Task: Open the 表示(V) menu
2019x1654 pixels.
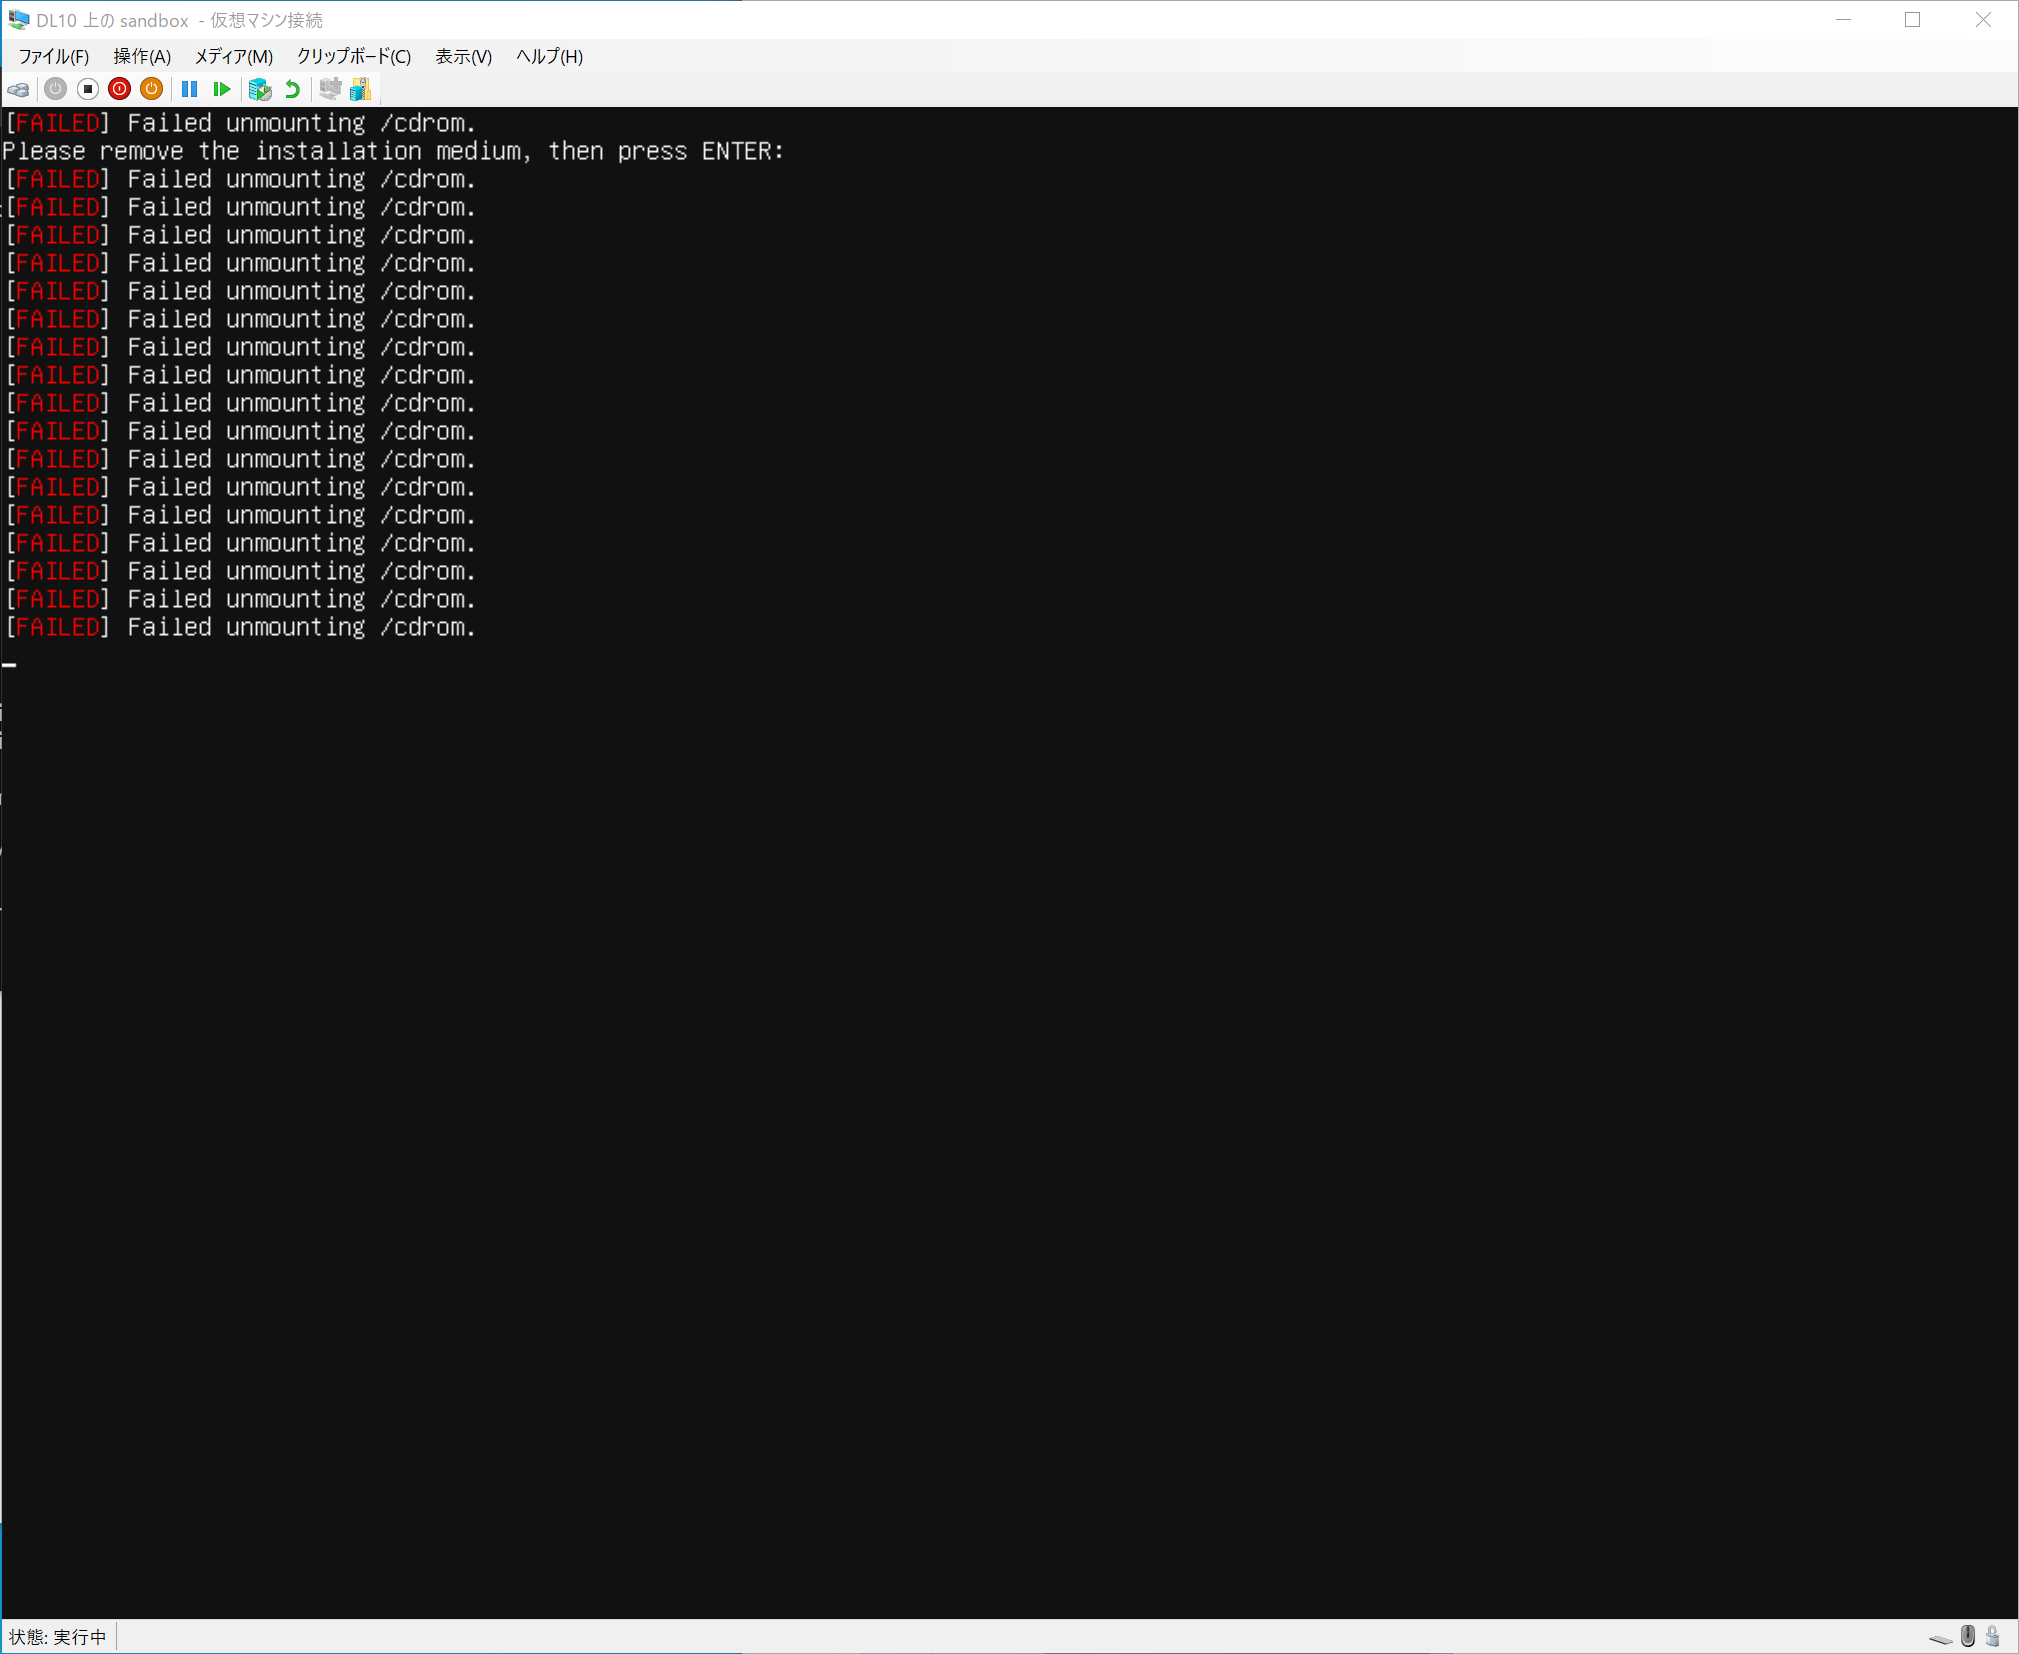Action: point(463,57)
